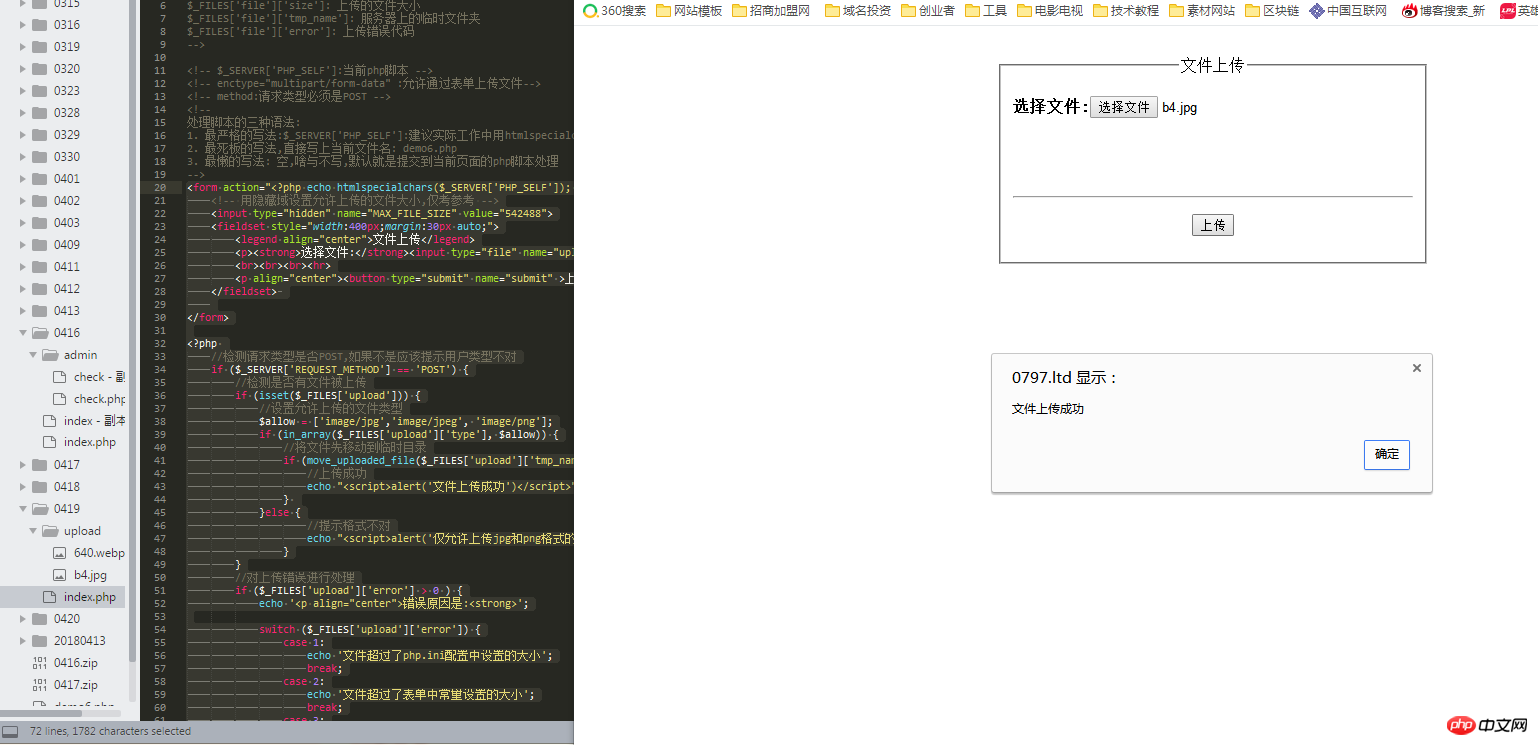Click the 0420 folder icon
Screen dimensions: 1538x745
click(40, 619)
